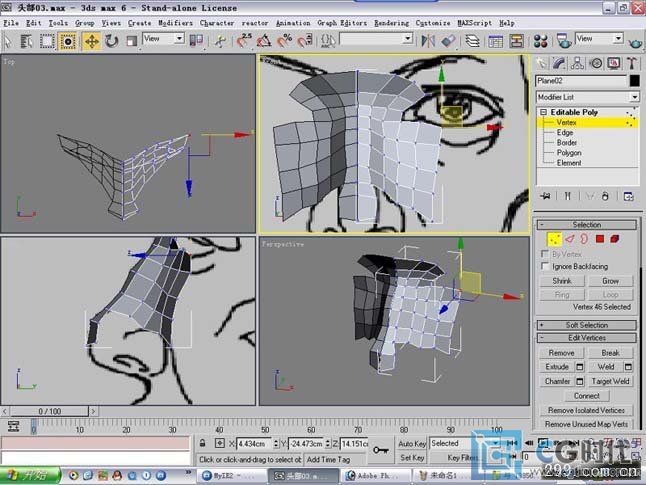Open the Rendering menu
Screen dimensions: 646x485
tap(391, 23)
